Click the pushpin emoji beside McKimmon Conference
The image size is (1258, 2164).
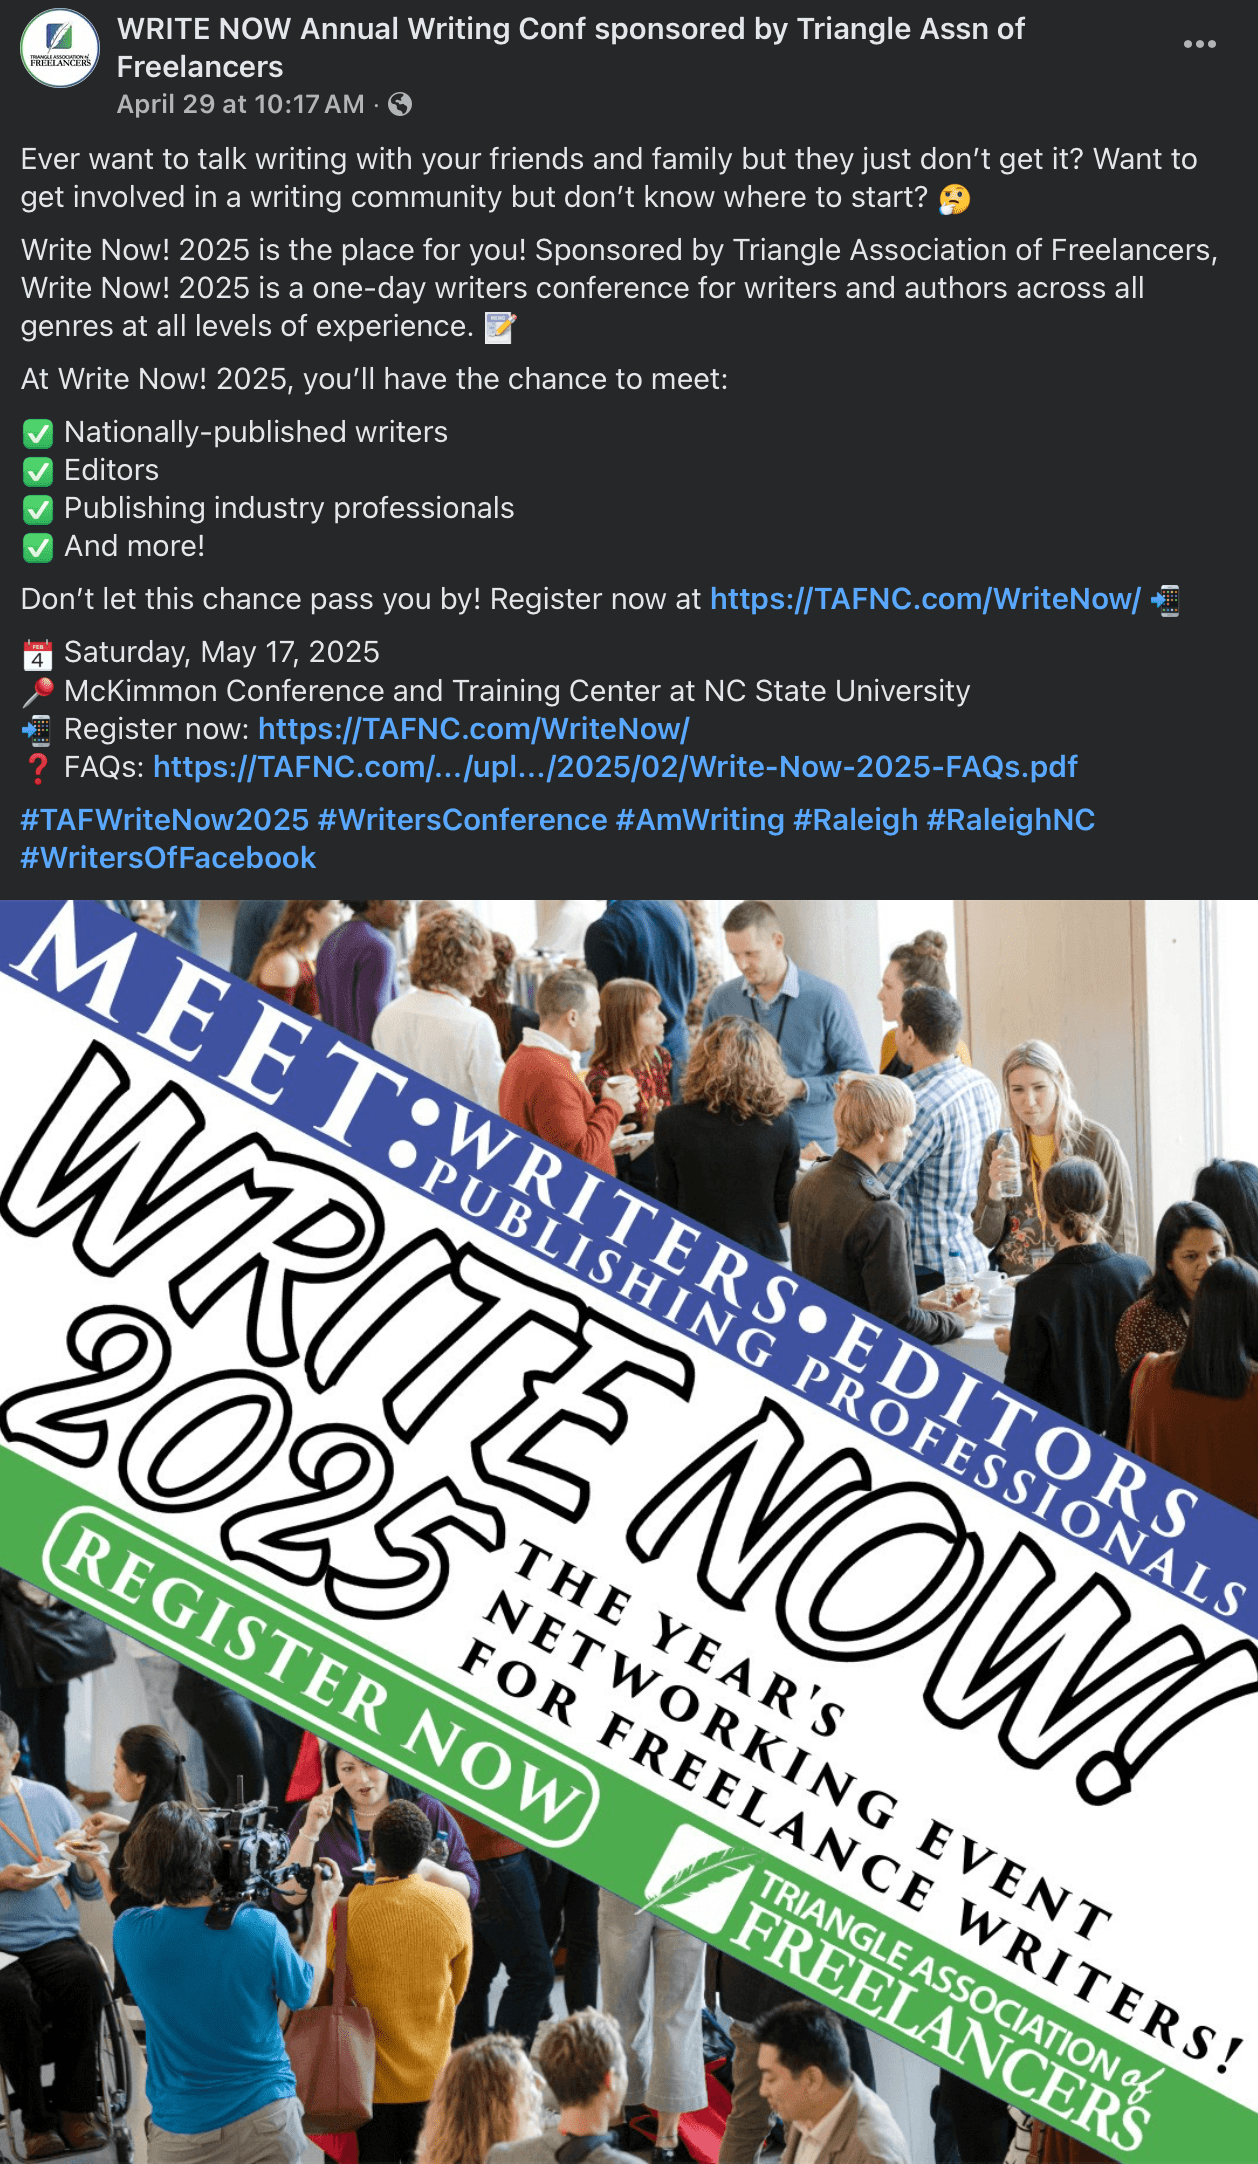[38, 692]
